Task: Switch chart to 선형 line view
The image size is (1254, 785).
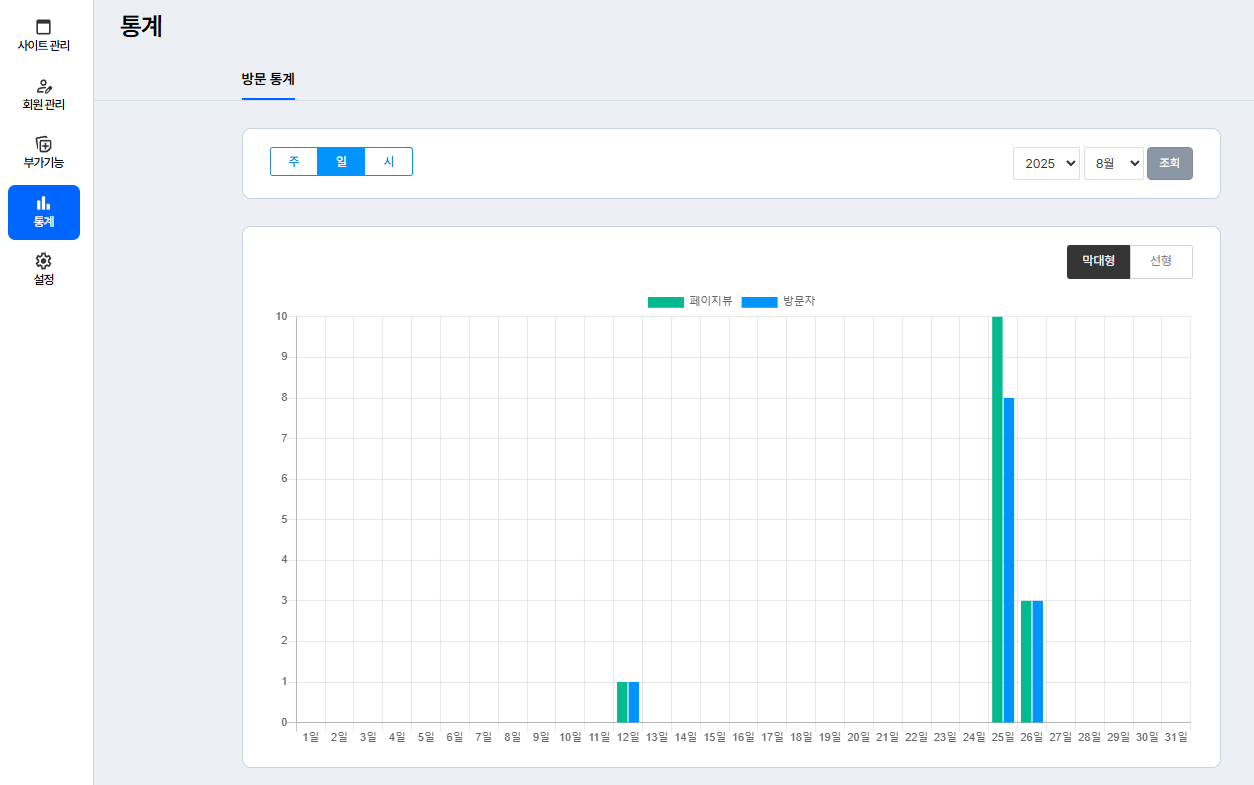Action: click(x=1161, y=262)
